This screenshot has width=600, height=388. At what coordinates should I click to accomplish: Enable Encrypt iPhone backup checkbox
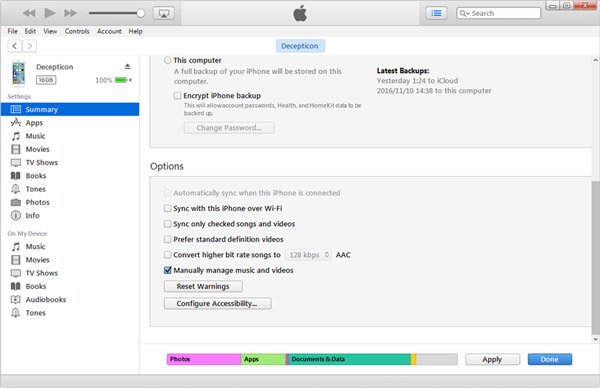pyautogui.click(x=177, y=96)
